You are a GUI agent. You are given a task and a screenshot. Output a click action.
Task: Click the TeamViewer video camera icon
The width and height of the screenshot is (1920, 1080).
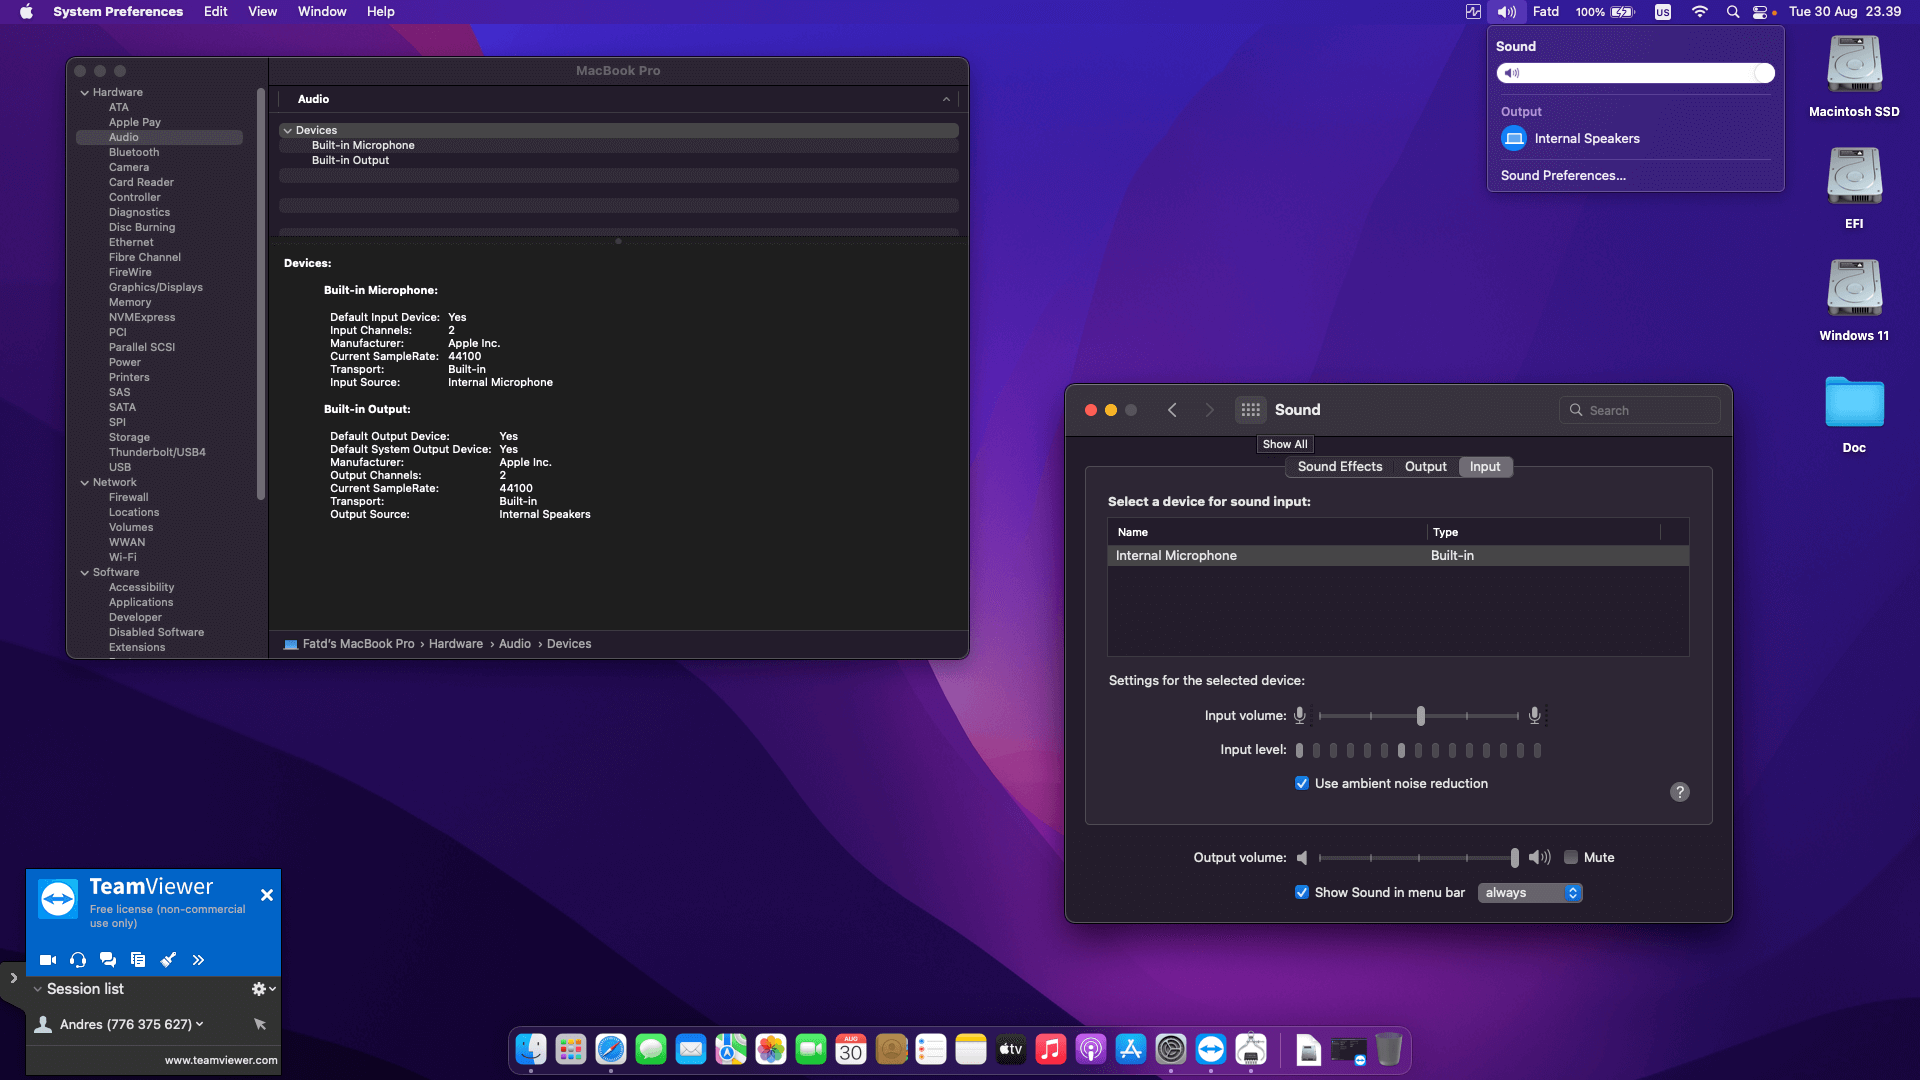tap(47, 960)
